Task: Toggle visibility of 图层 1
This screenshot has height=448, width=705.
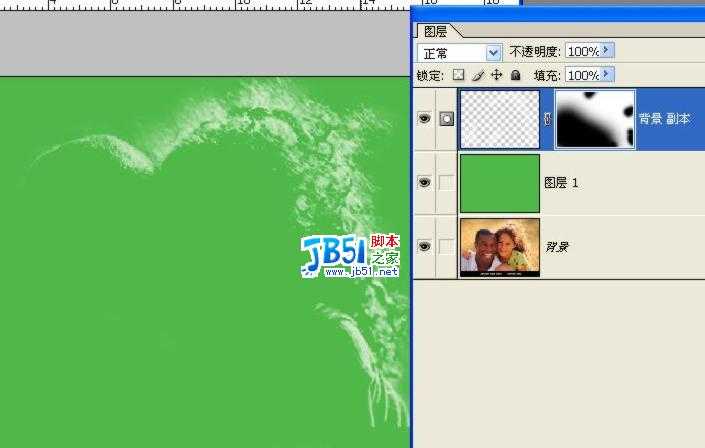Action: [424, 183]
